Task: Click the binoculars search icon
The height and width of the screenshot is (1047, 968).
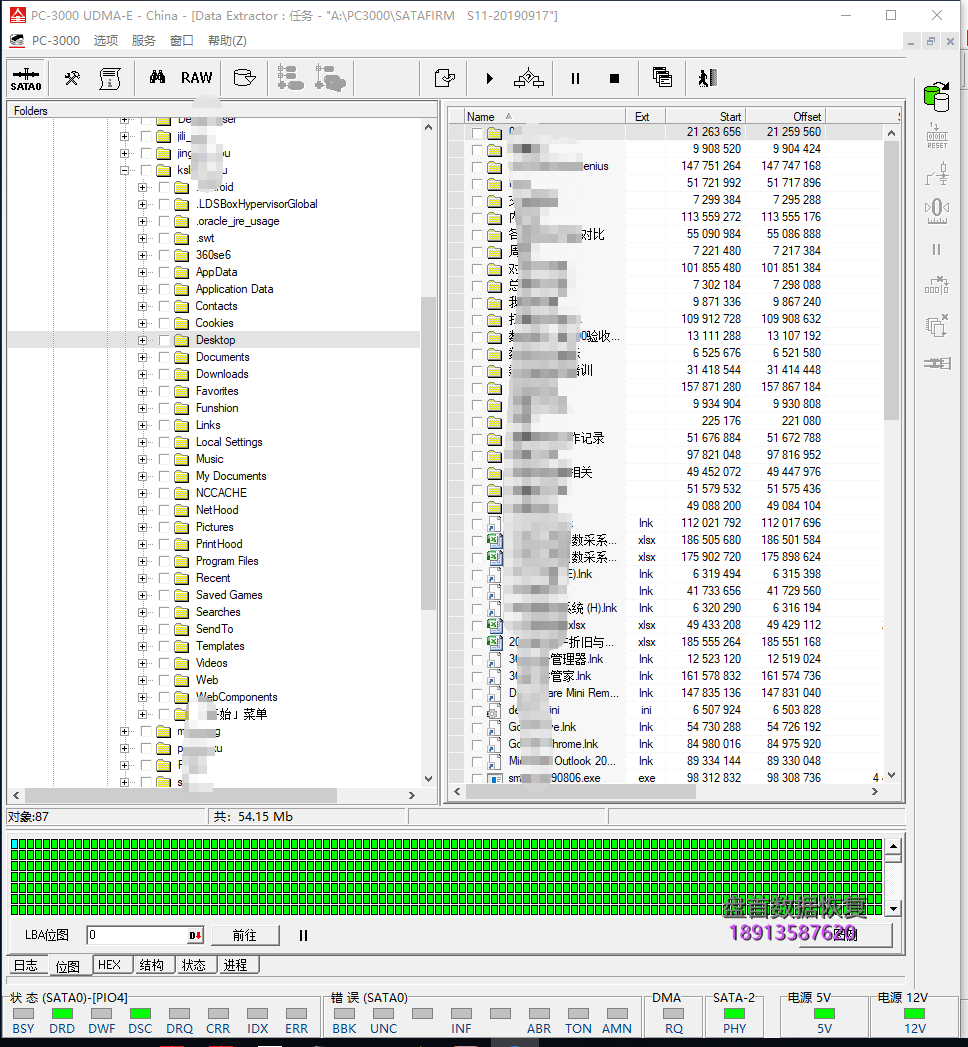Action: (158, 77)
